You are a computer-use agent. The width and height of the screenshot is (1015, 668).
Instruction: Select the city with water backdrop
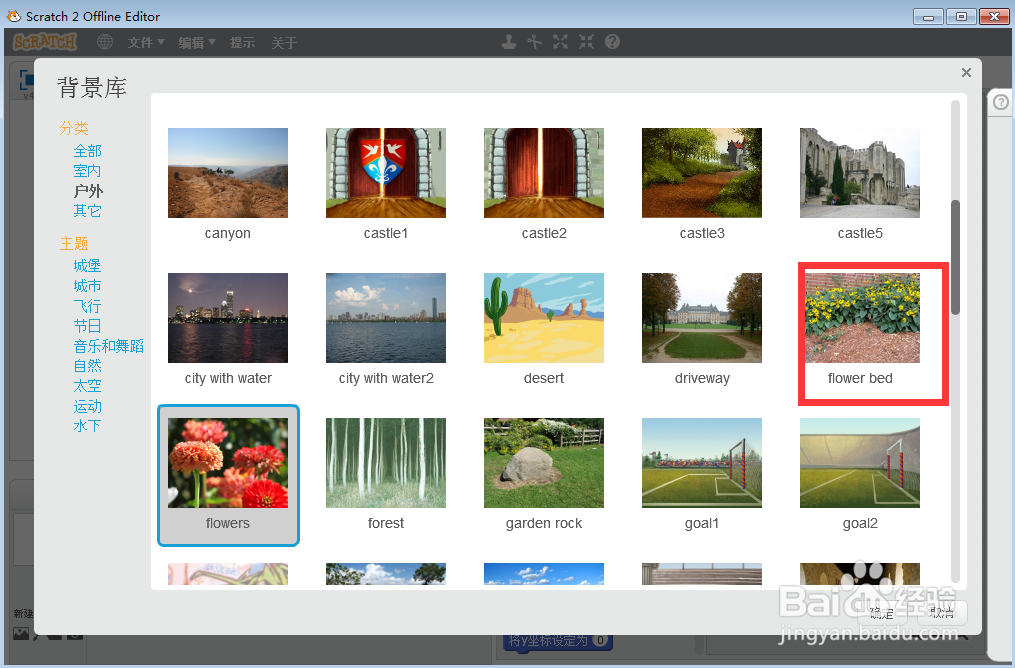tap(228, 318)
